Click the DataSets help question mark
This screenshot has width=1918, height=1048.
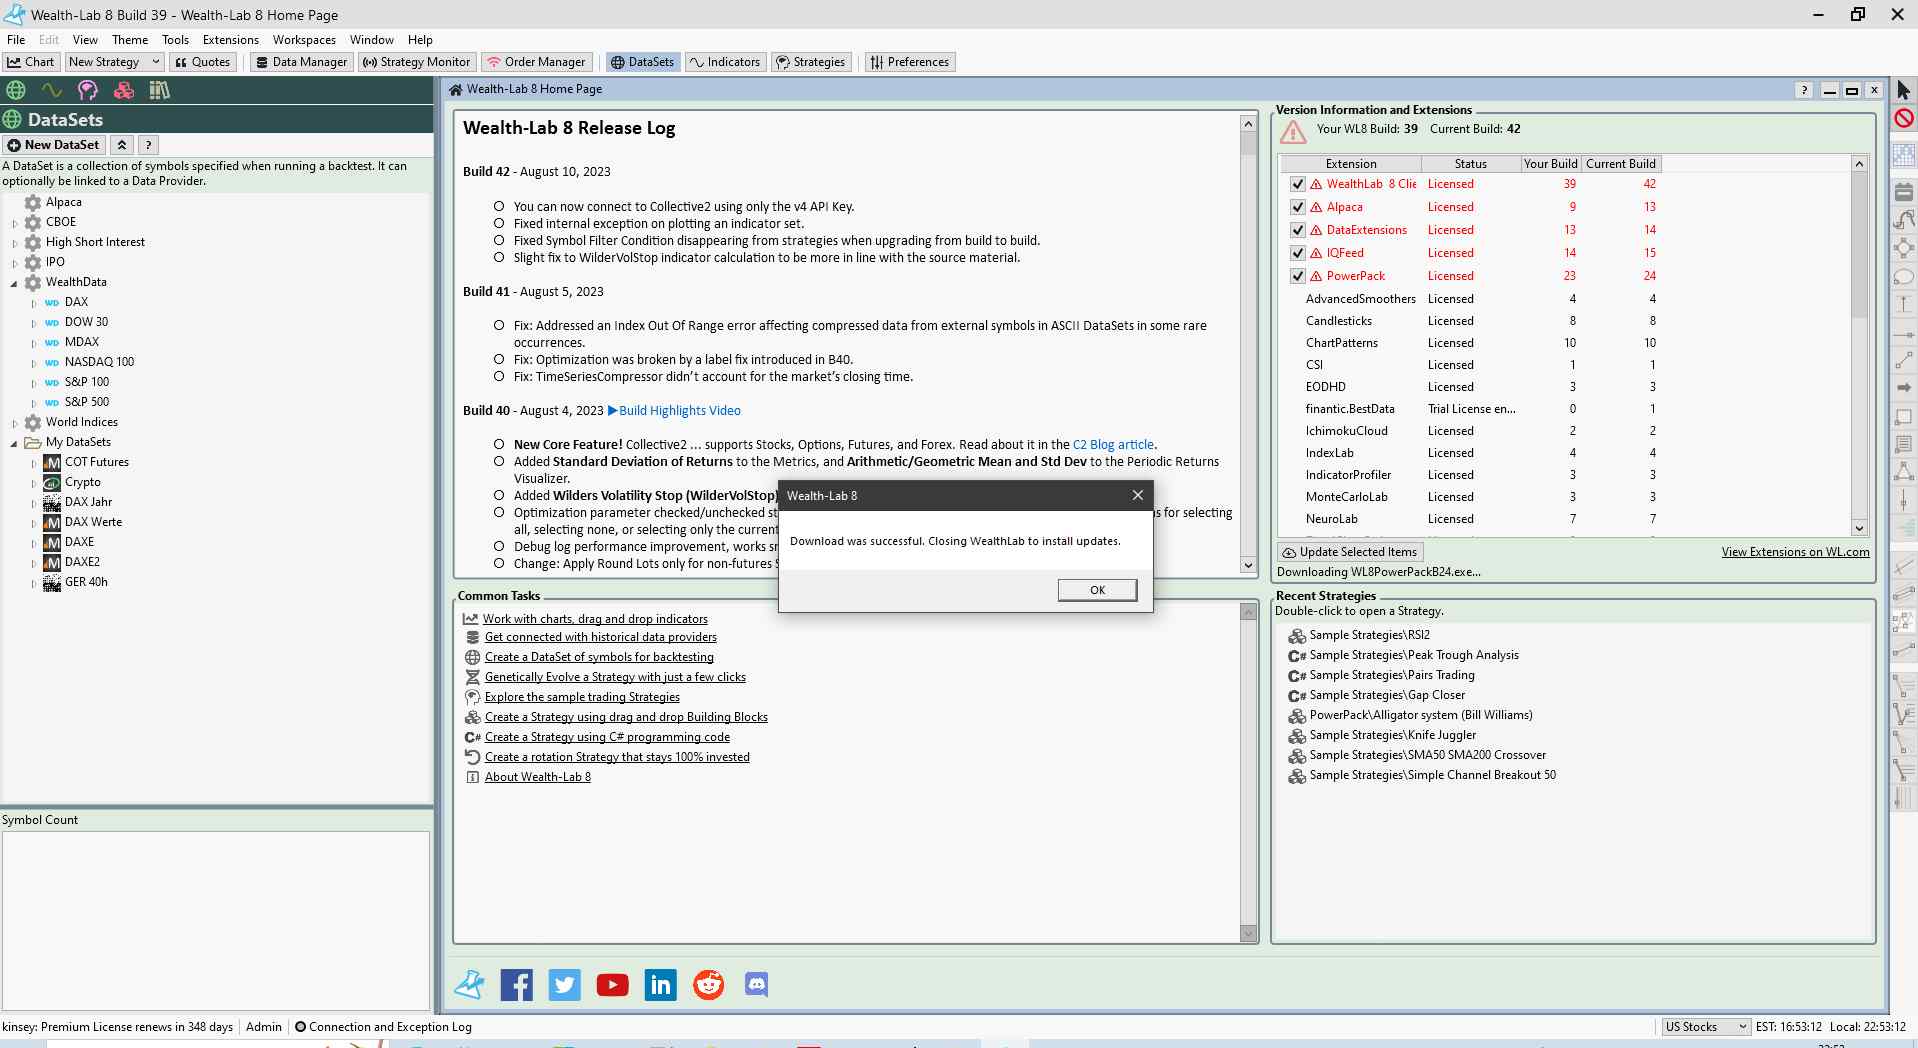point(148,145)
